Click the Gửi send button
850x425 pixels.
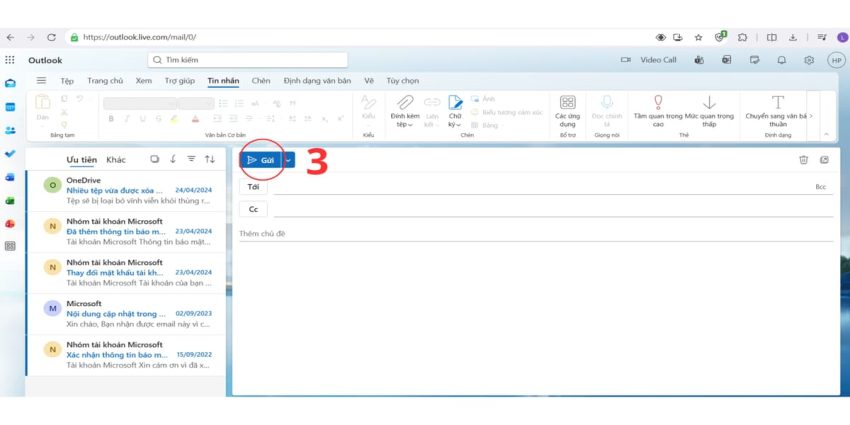[261, 160]
